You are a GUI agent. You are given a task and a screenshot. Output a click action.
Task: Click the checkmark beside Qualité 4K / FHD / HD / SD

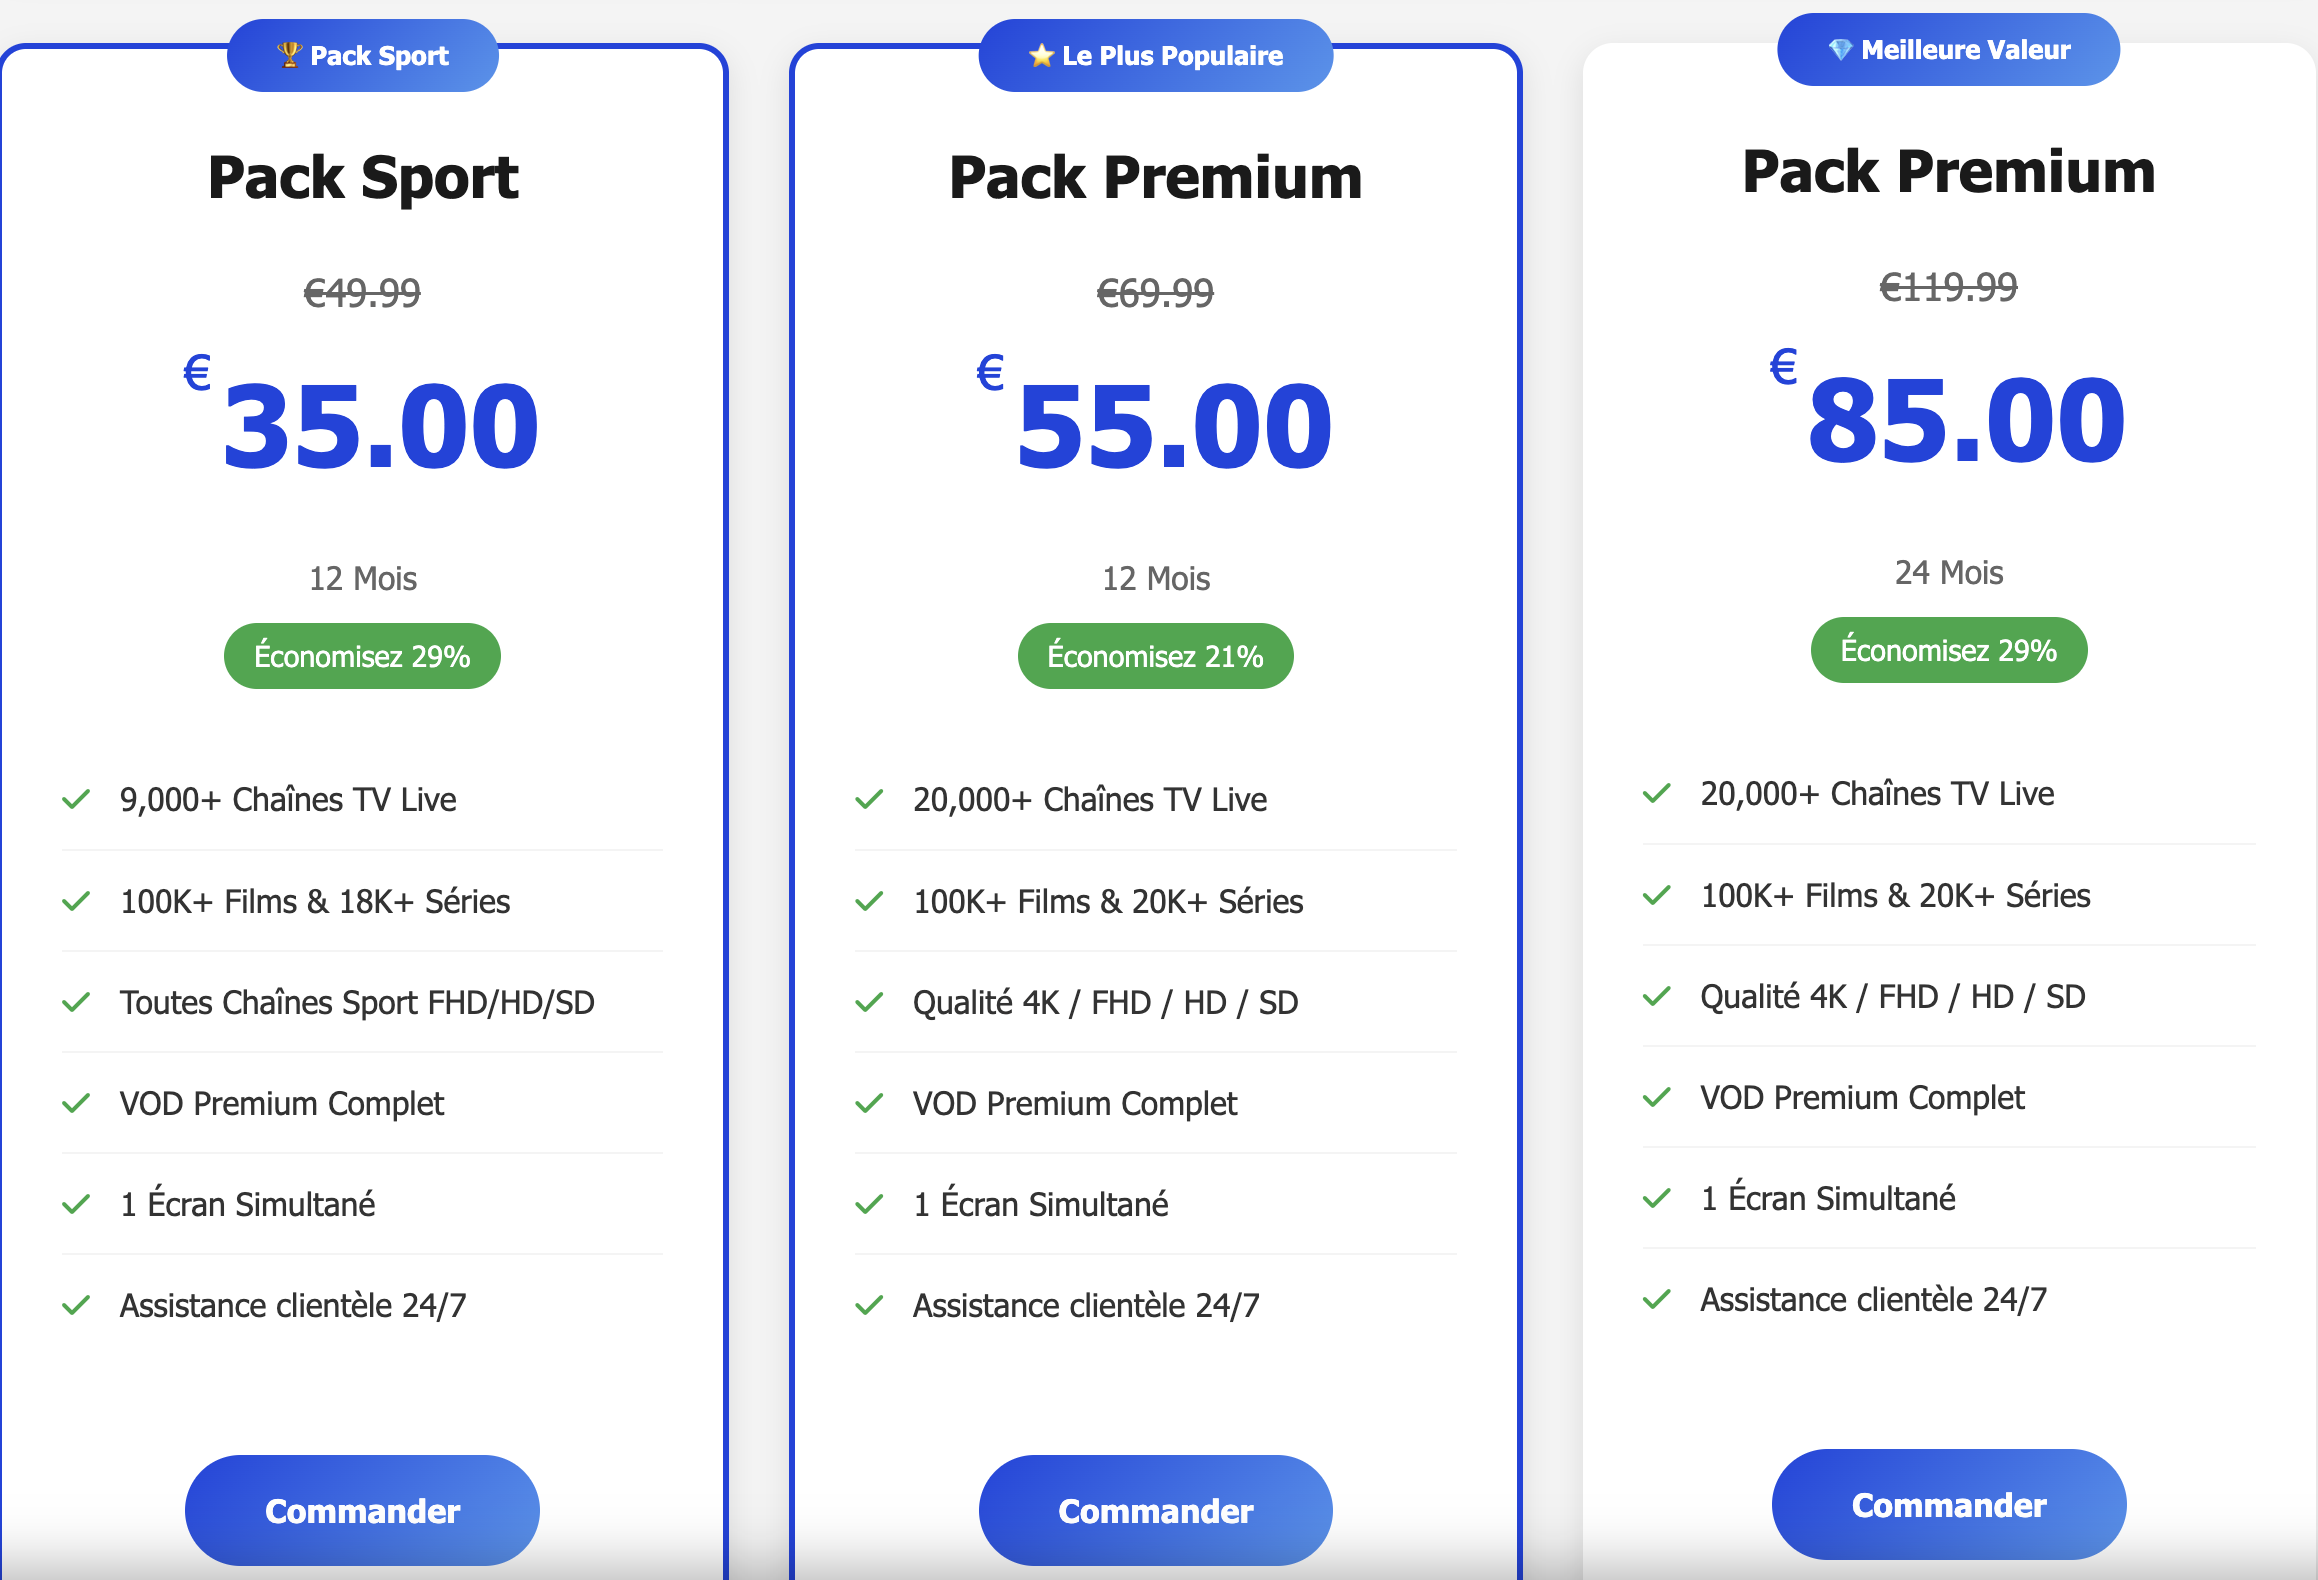pyautogui.click(x=869, y=1002)
